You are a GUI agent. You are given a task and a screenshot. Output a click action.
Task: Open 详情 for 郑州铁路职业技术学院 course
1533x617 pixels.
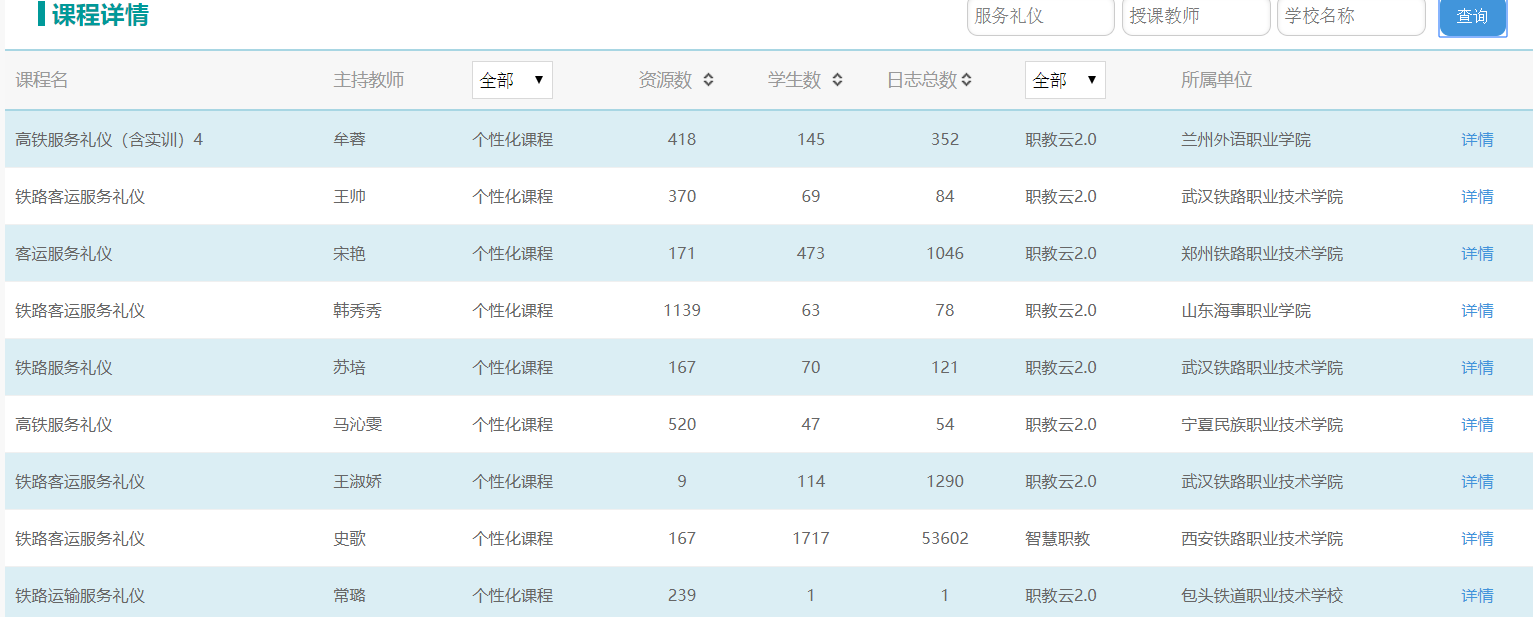[1477, 254]
